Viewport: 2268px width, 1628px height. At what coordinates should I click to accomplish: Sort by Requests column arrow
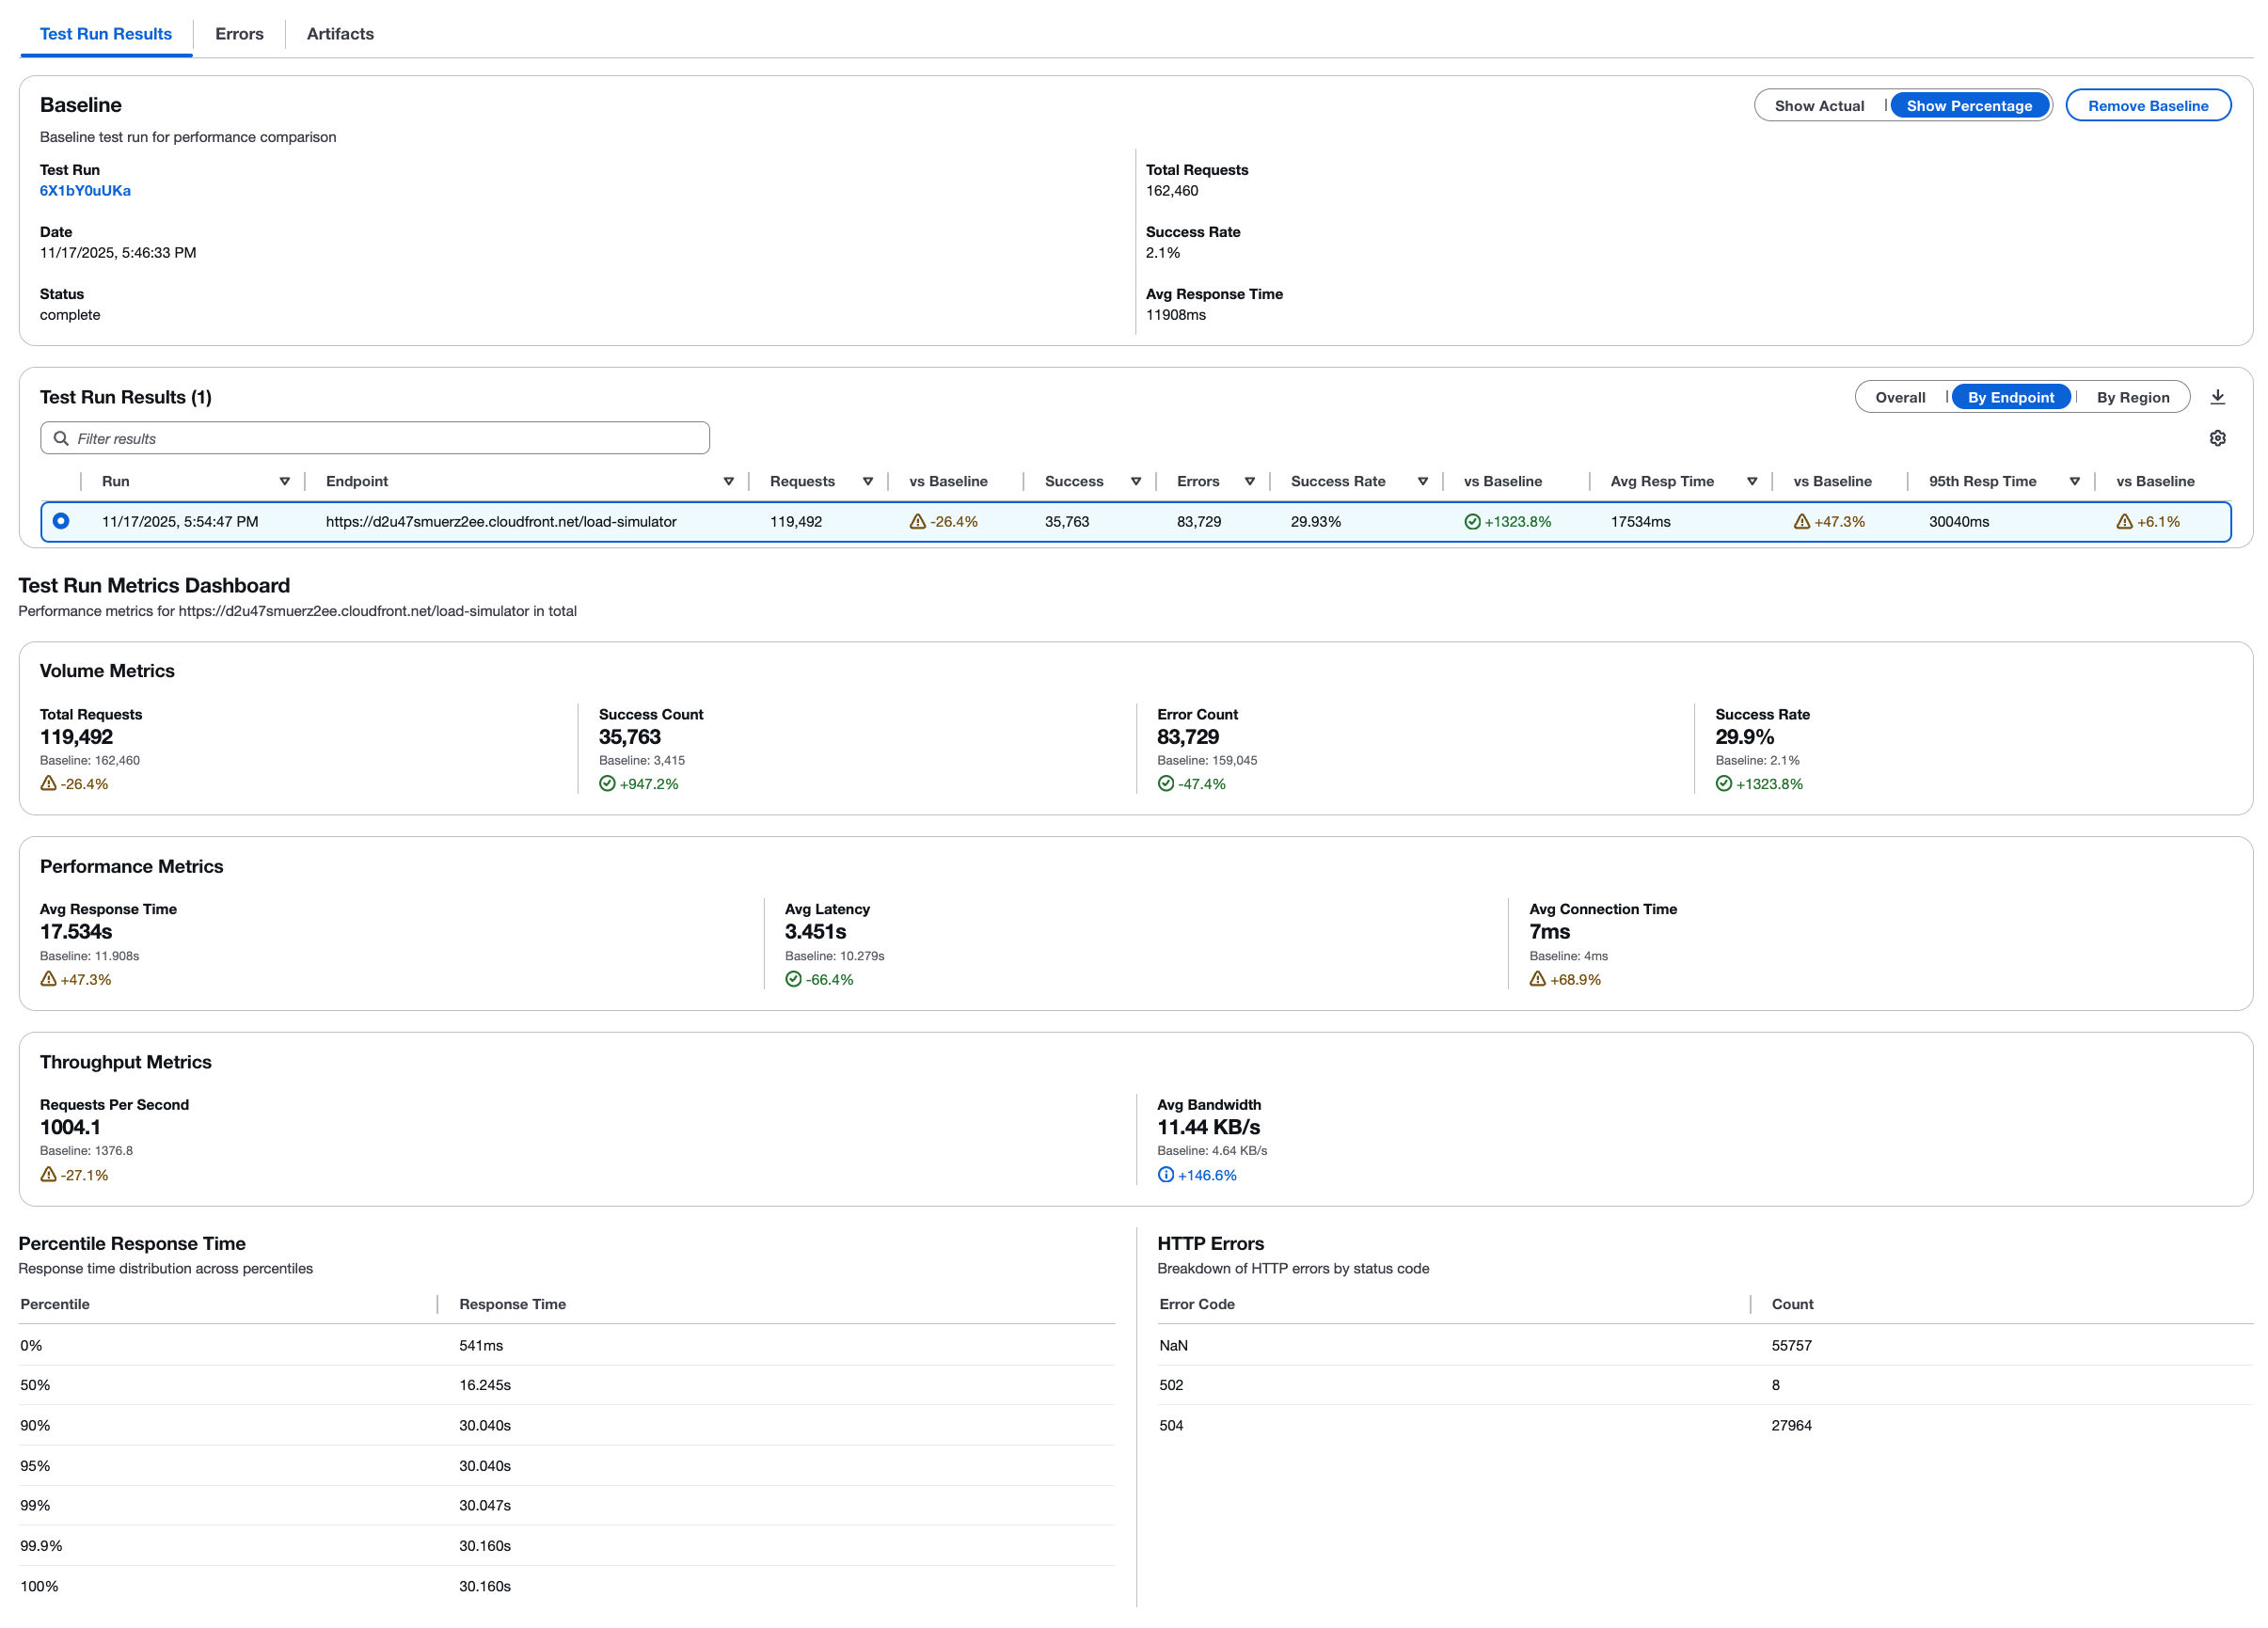pos(868,481)
